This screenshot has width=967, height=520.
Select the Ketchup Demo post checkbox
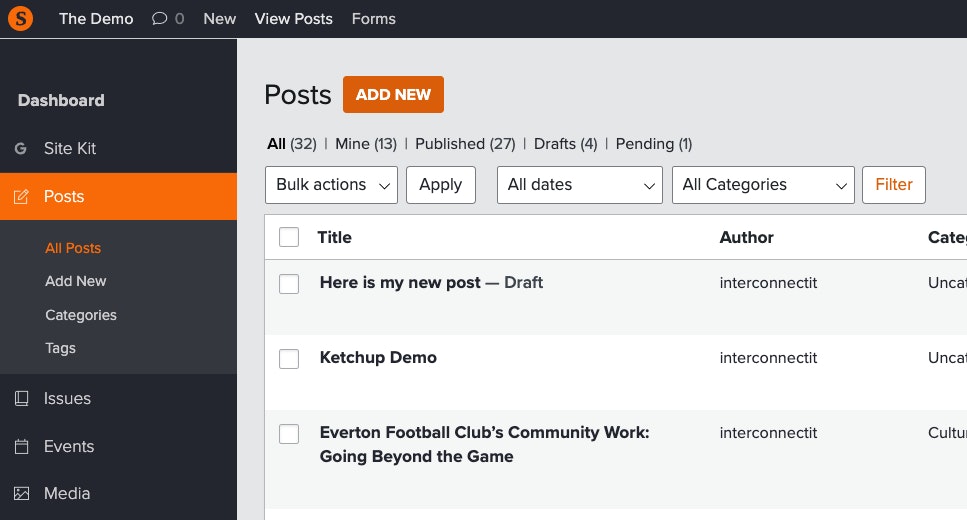(x=289, y=359)
